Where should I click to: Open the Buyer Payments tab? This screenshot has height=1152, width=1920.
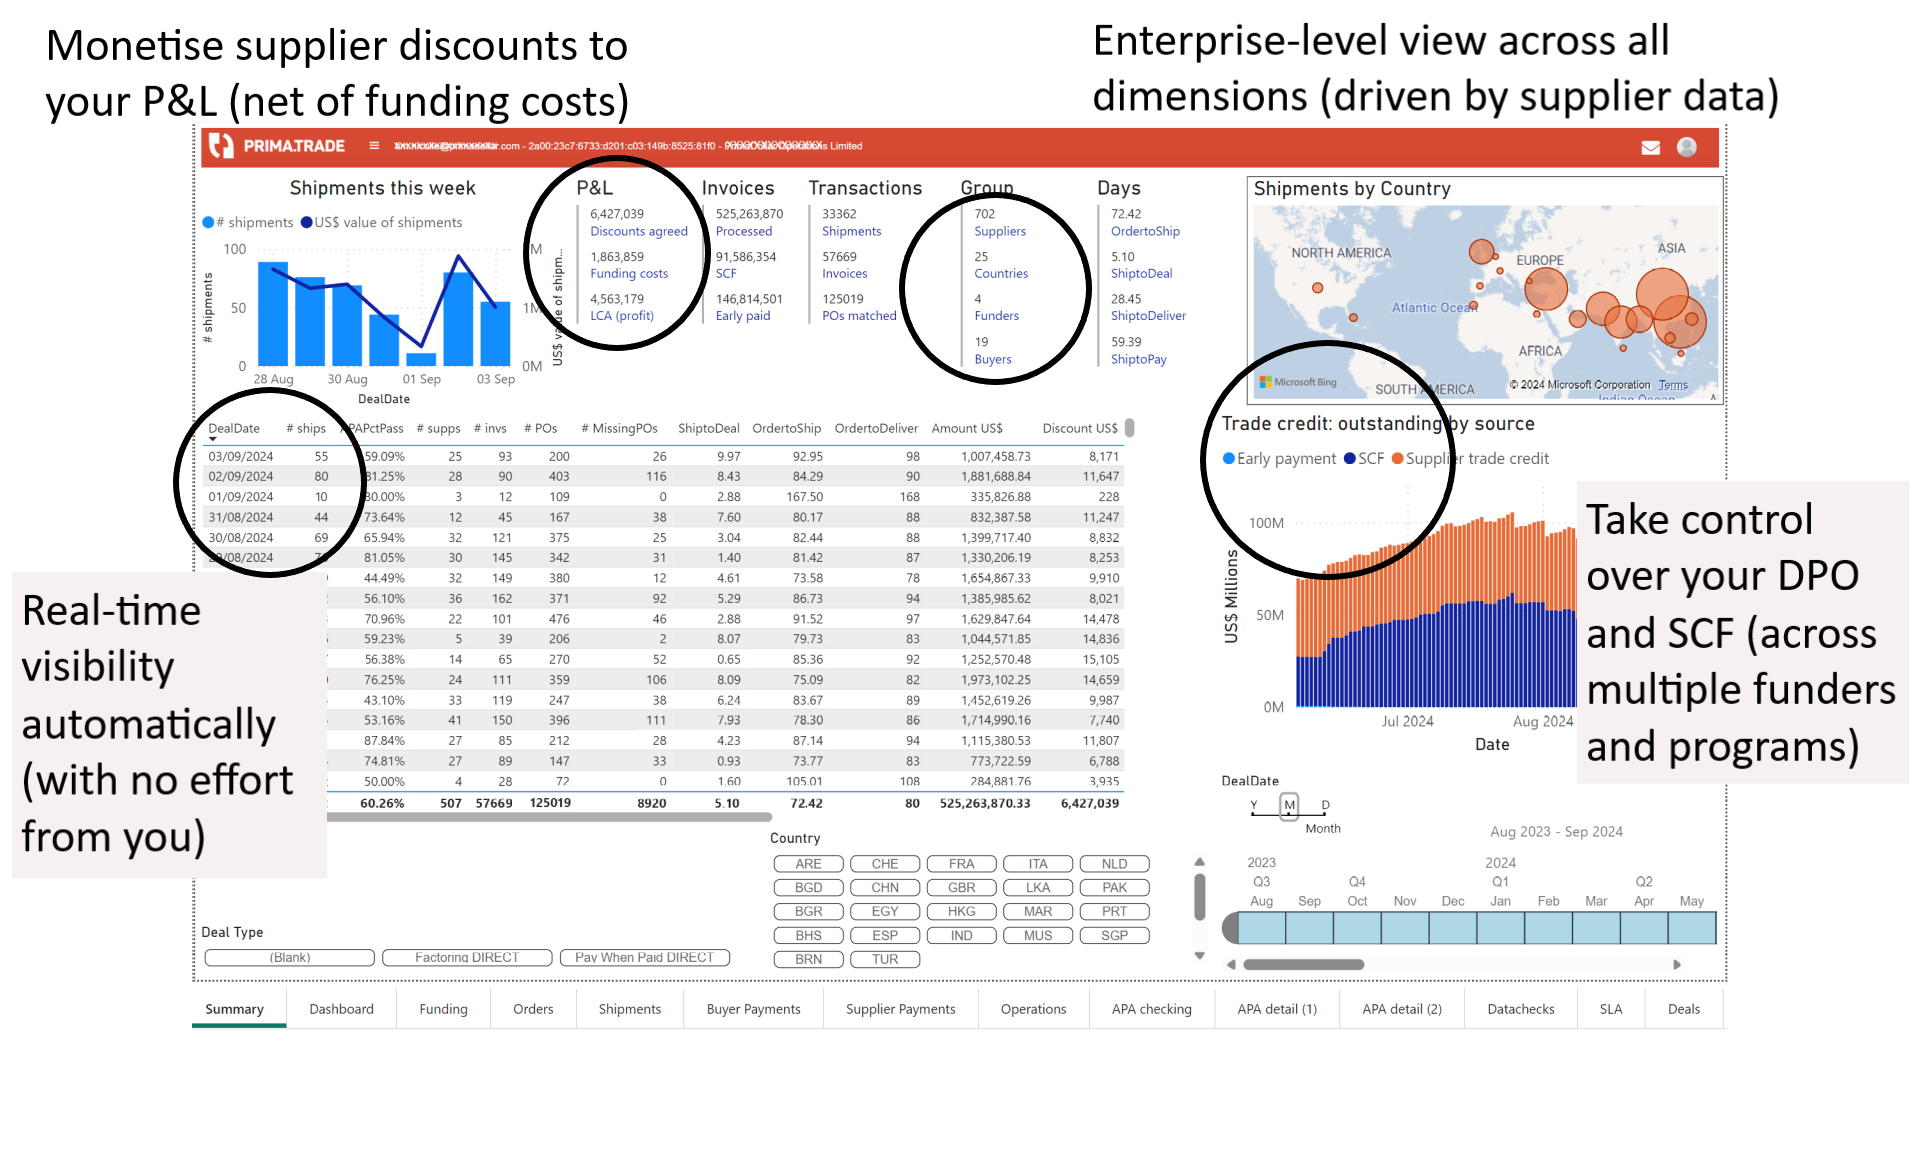pyautogui.click(x=753, y=1009)
